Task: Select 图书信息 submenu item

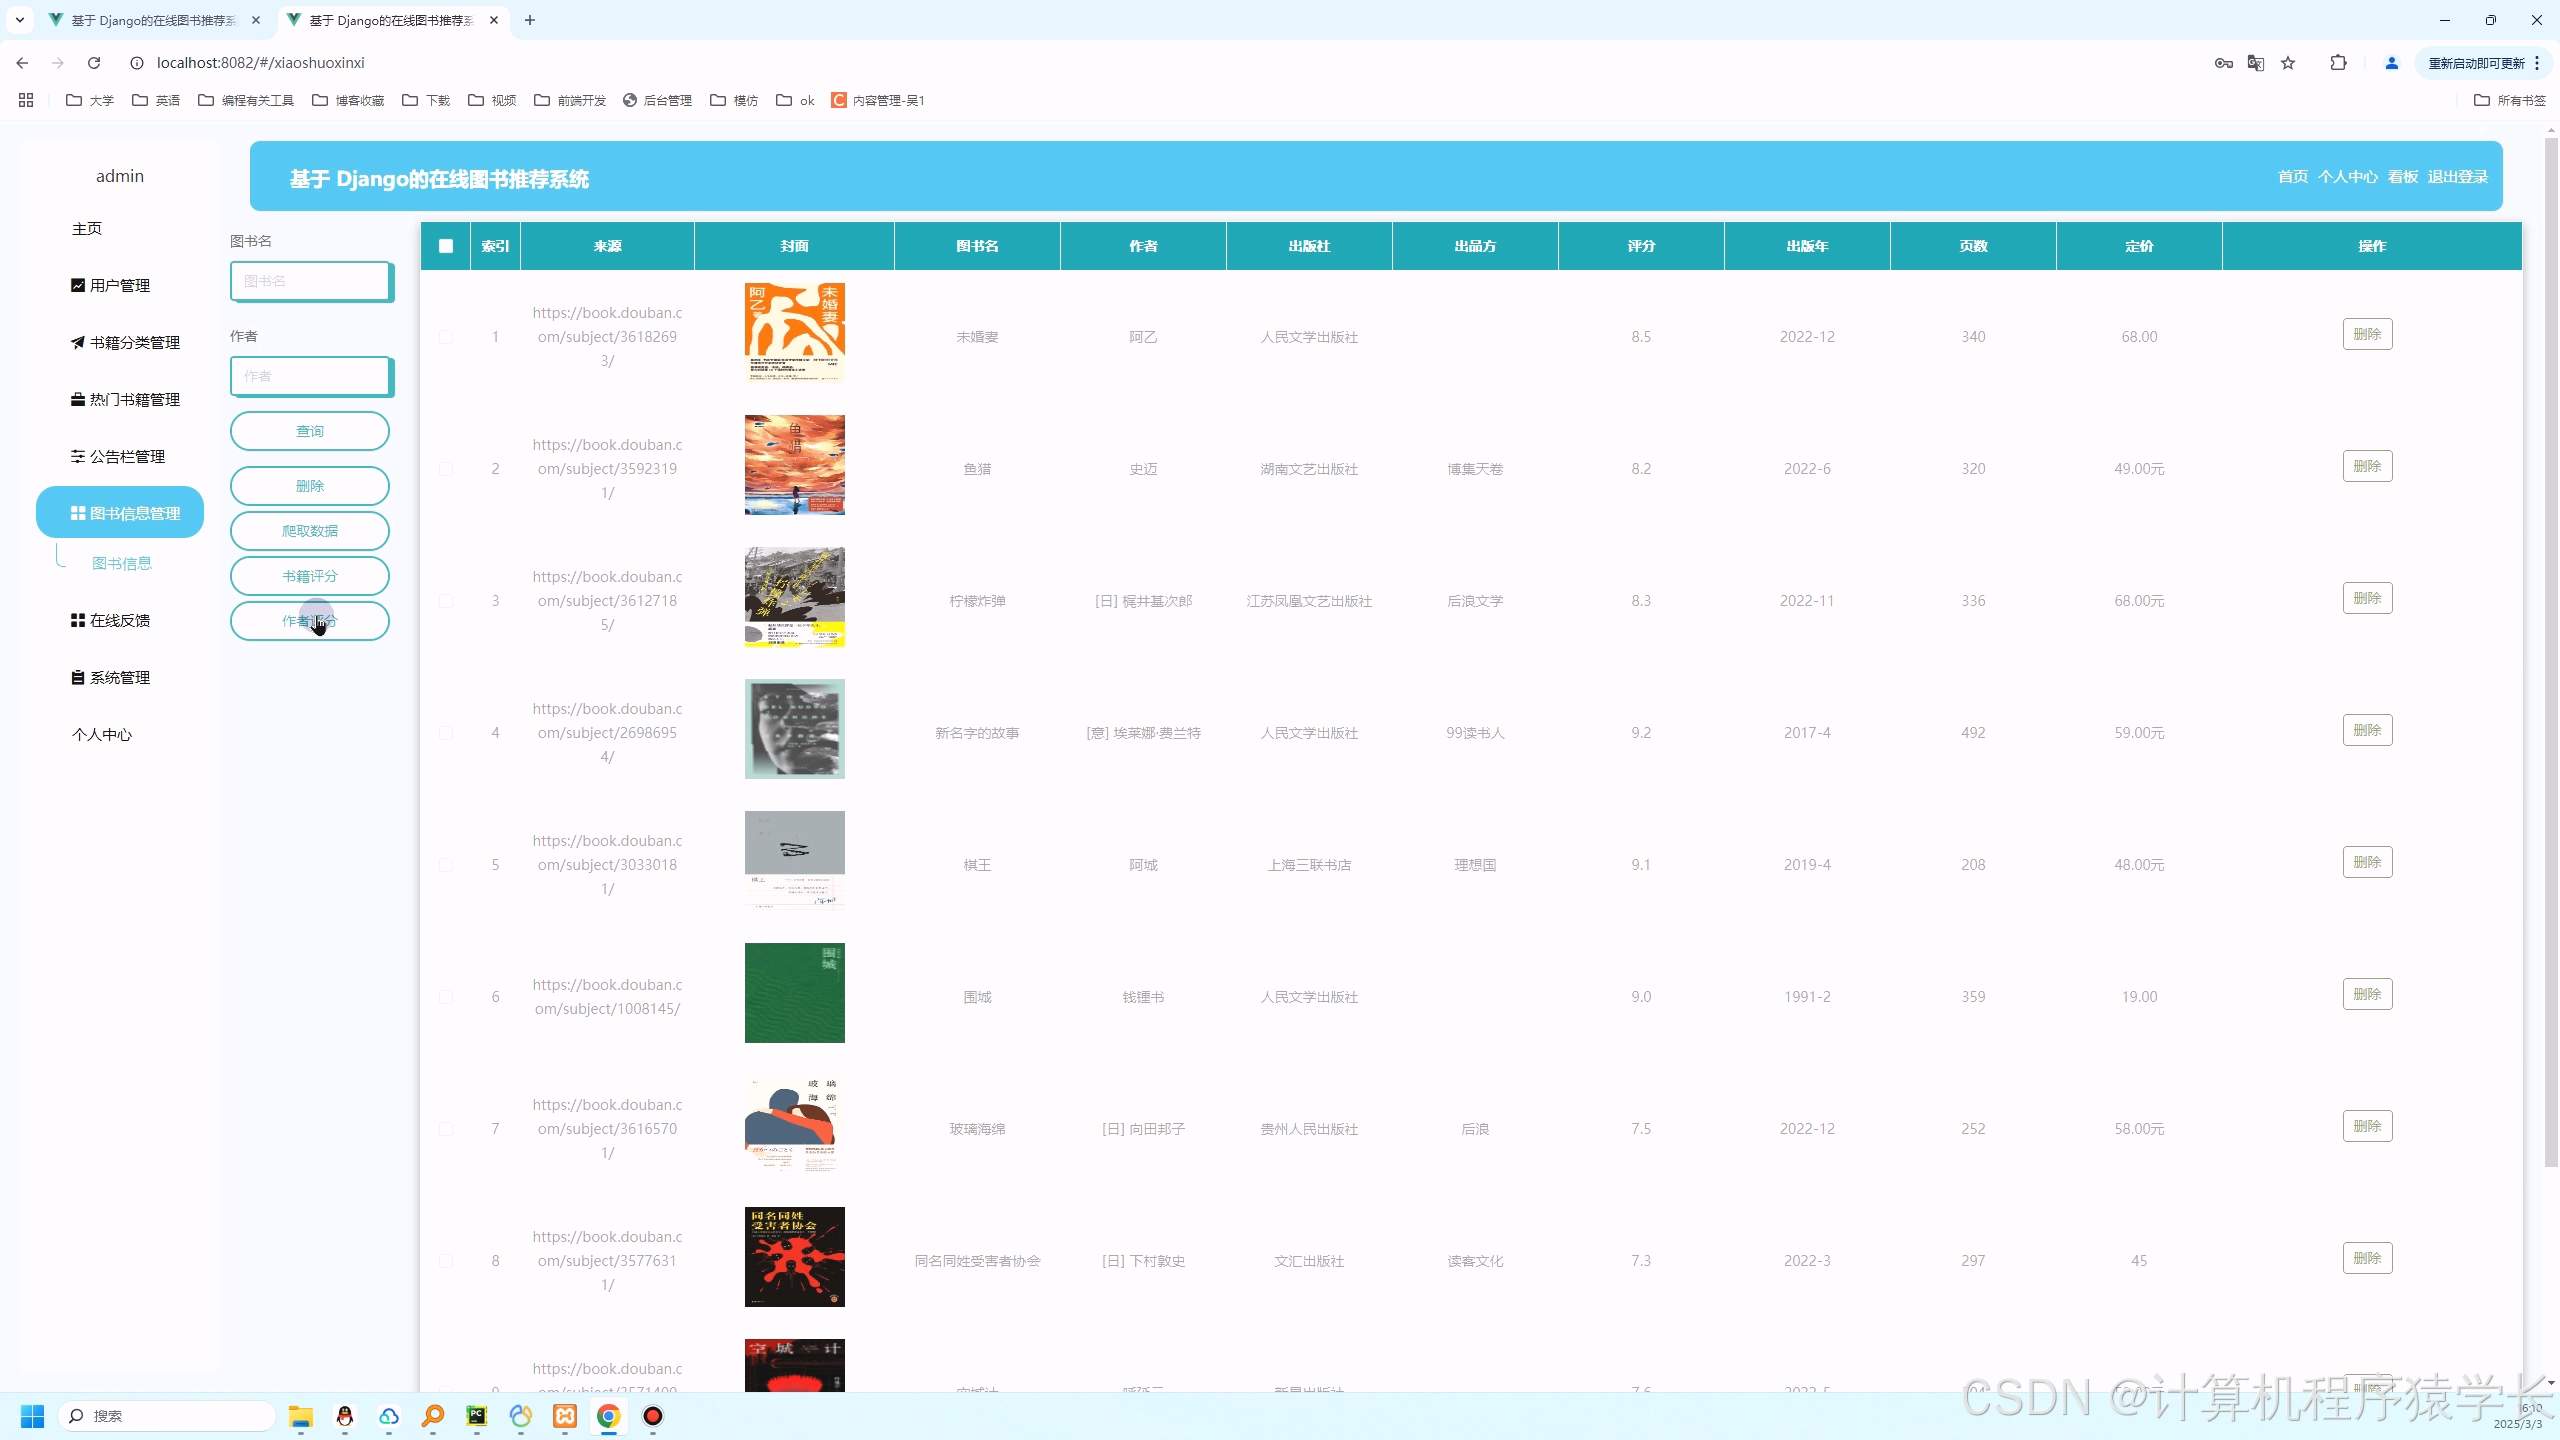Action: 122,564
